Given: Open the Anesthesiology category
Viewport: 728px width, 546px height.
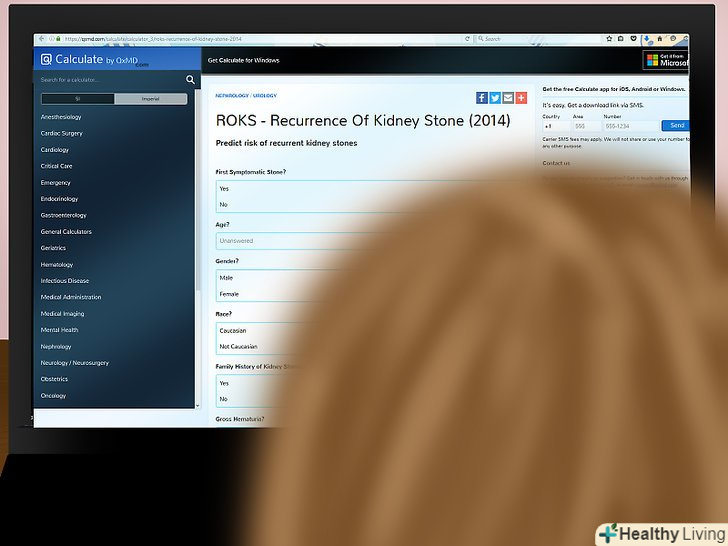Looking at the screenshot, I should (x=61, y=117).
